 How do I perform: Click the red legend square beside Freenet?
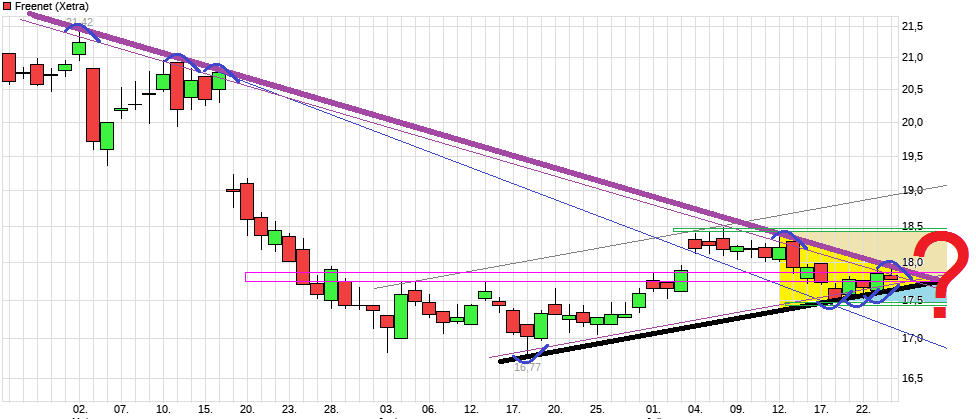click(x=7, y=6)
